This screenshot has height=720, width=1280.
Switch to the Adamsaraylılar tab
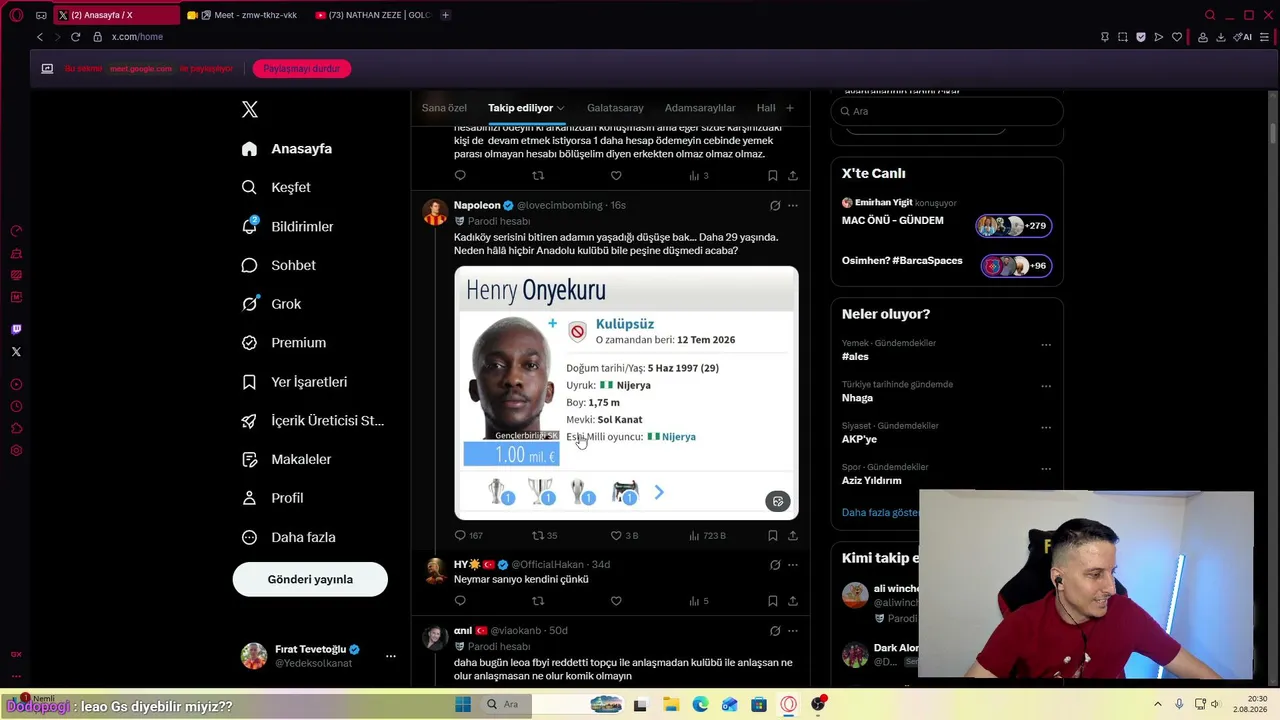pos(700,108)
